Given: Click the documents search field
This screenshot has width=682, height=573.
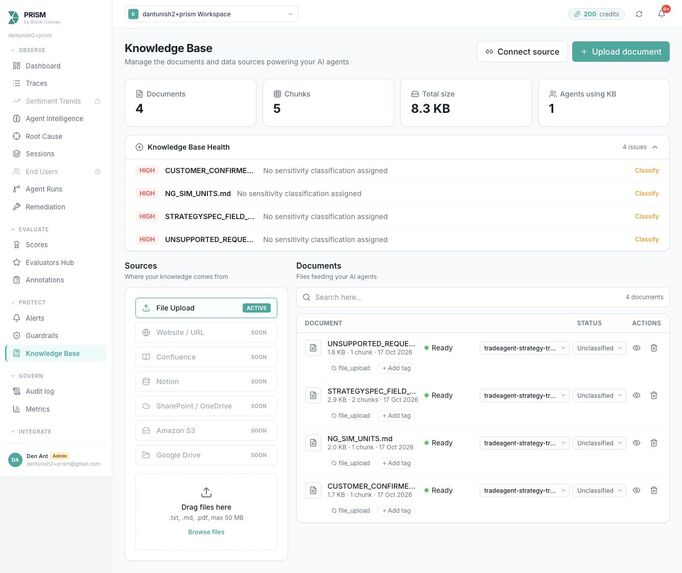Looking at the screenshot, I should pyautogui.click(x=483, y=297).
